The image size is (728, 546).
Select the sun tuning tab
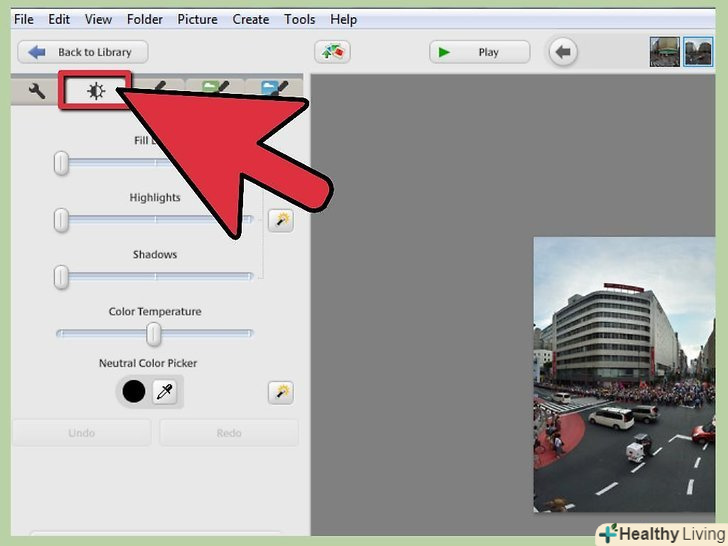(x=95, y=92)
